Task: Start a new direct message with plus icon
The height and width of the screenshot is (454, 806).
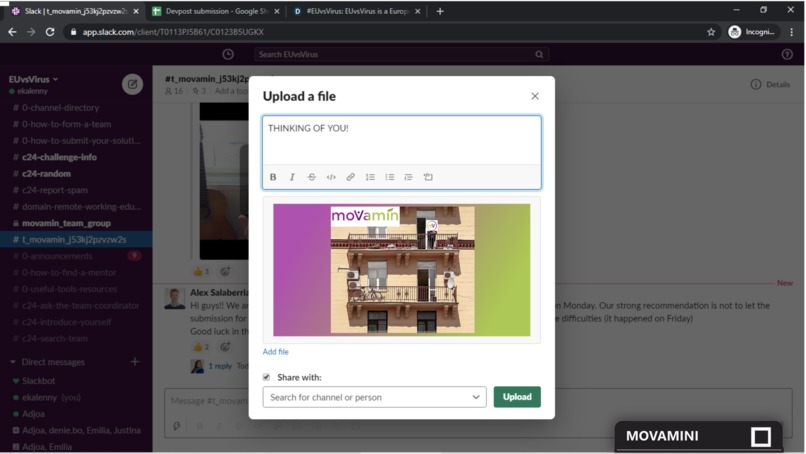Action: coord(135,362)
